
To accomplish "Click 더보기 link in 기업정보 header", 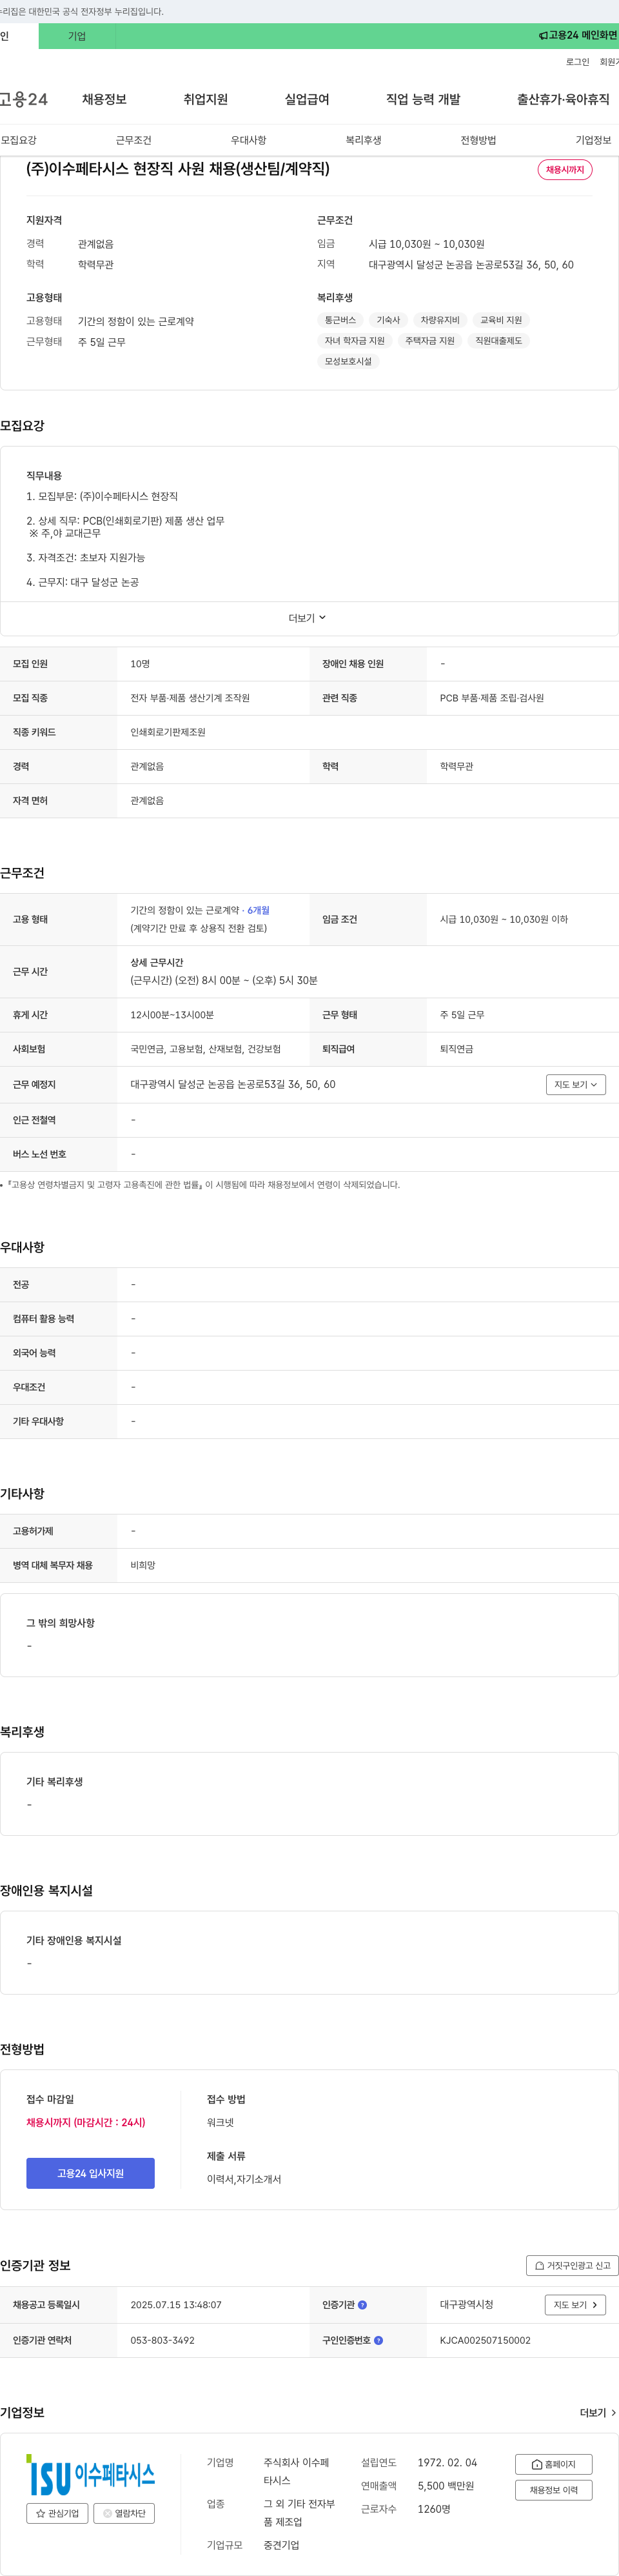I will [x=598, y=2413].
